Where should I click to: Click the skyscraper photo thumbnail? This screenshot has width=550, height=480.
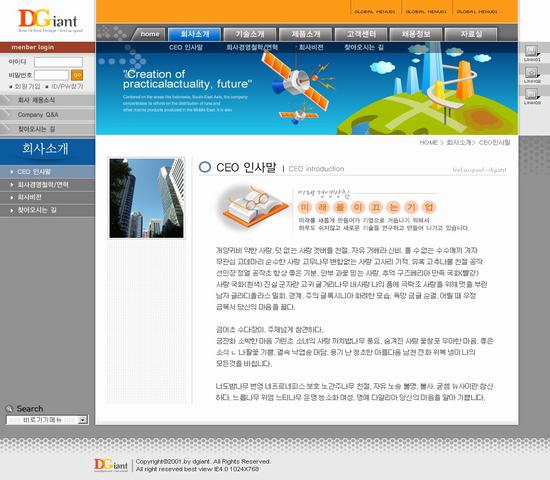pyautogui.click(x=146, y=198)
